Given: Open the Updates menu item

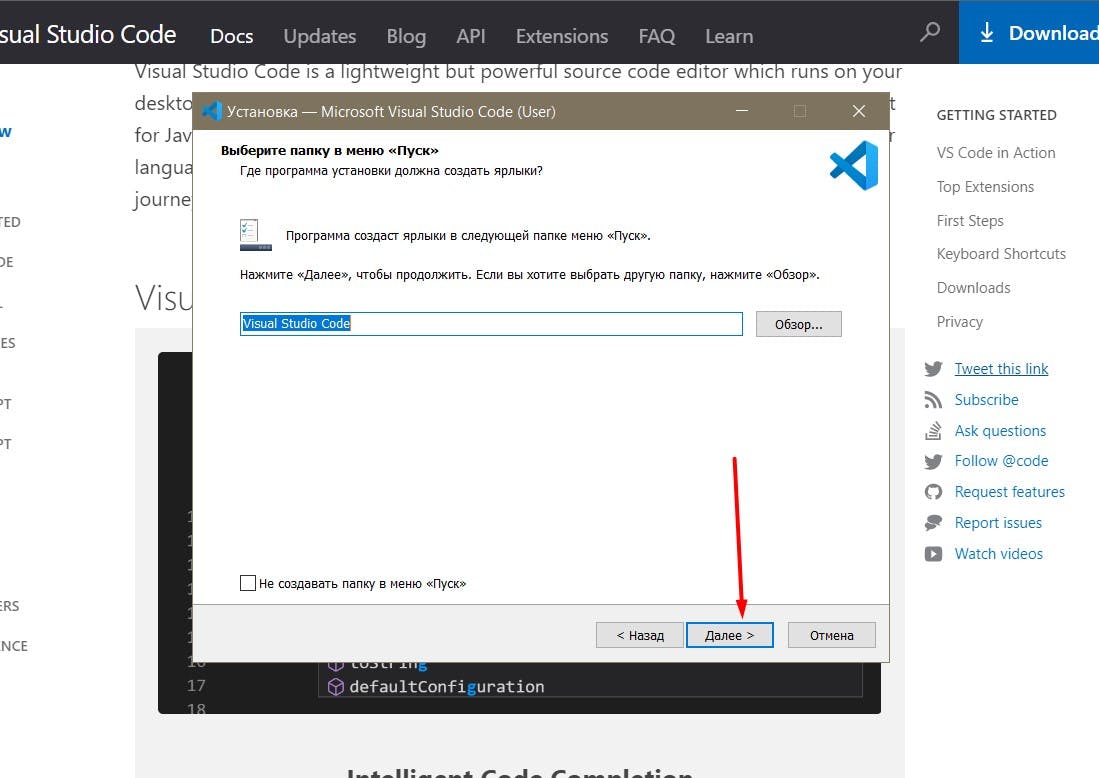Looking at the screenshot, I should point(320,36).
